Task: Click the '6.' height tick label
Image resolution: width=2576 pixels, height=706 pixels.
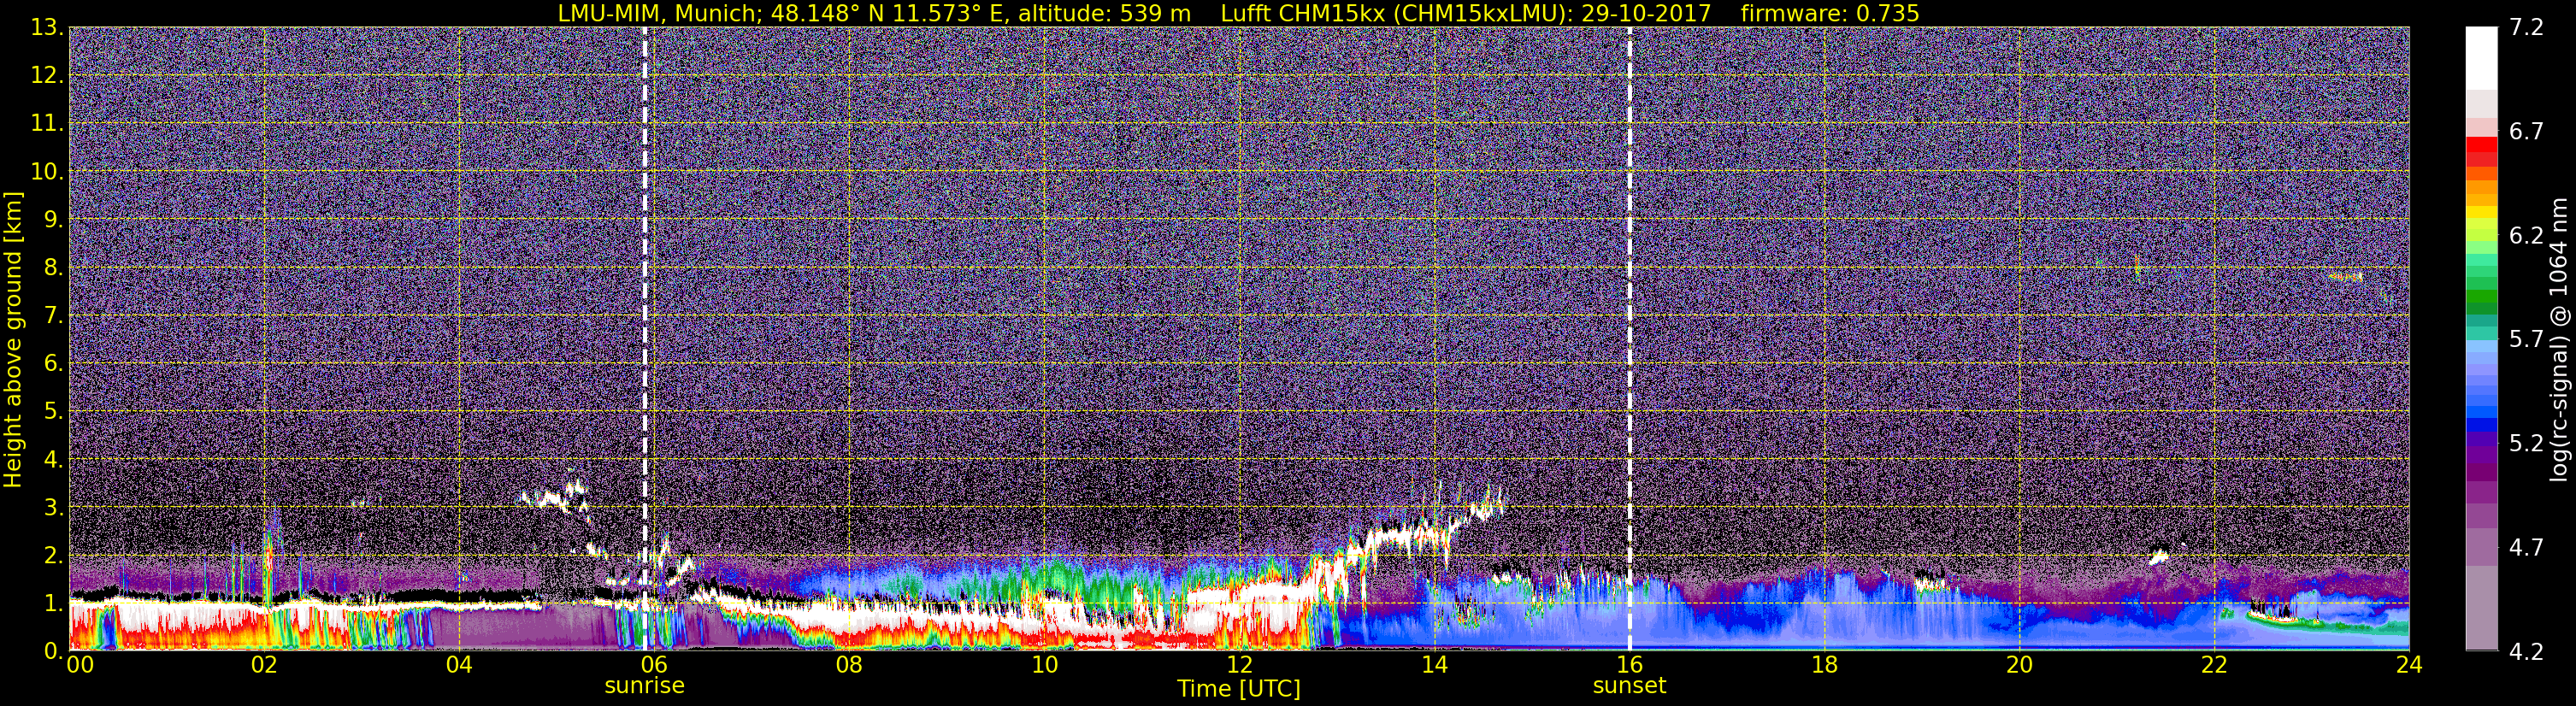Action: pos(52,363)
